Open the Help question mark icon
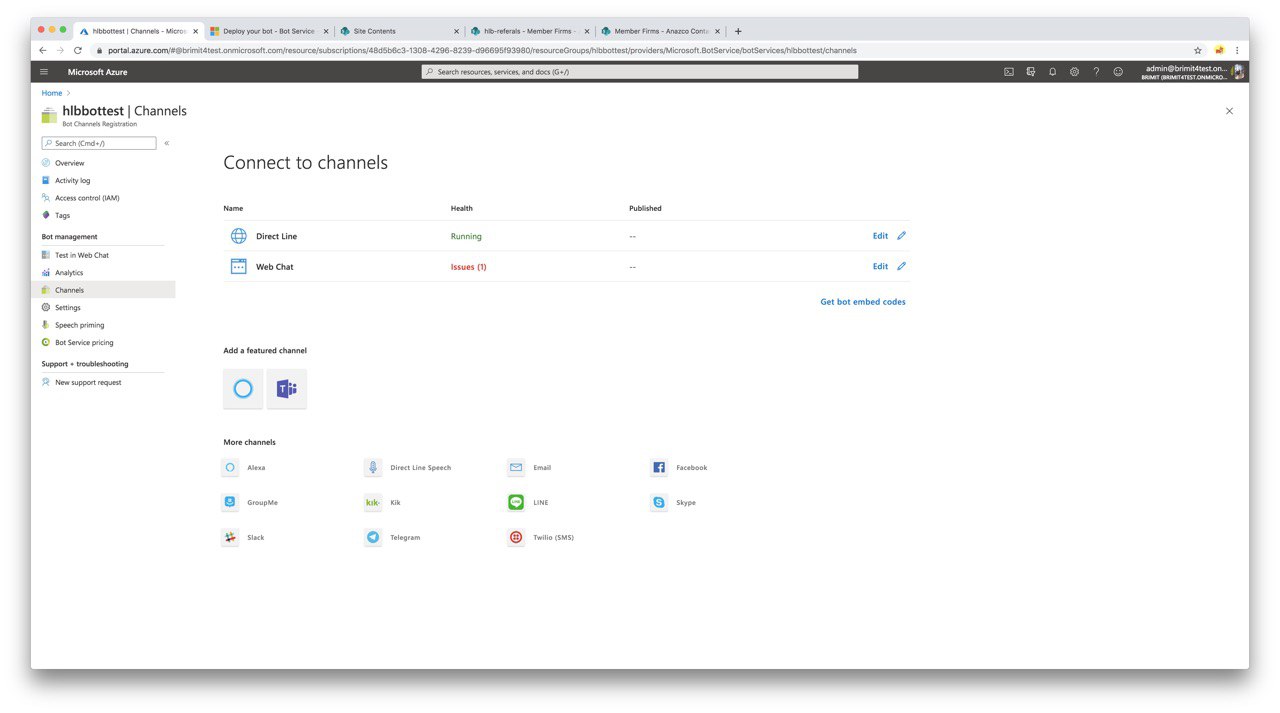This screenshot has height=713, width=1280. tap(1096, 72)
